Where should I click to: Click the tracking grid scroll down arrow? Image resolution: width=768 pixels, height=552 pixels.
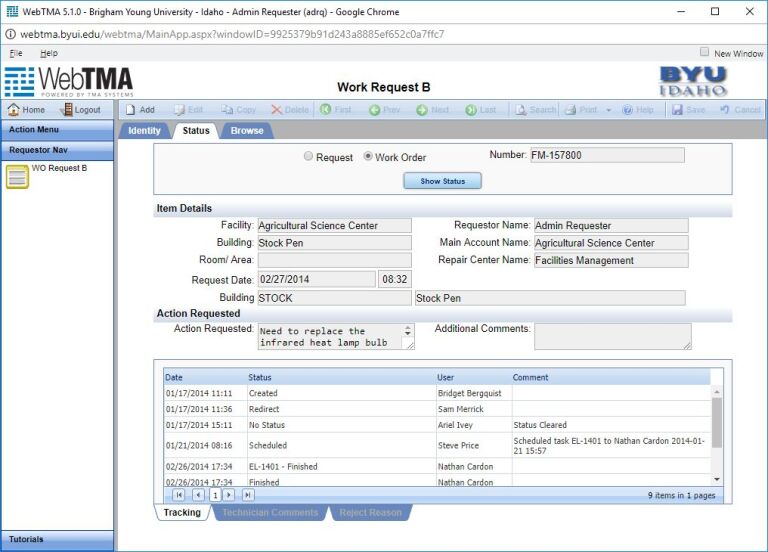717,480
